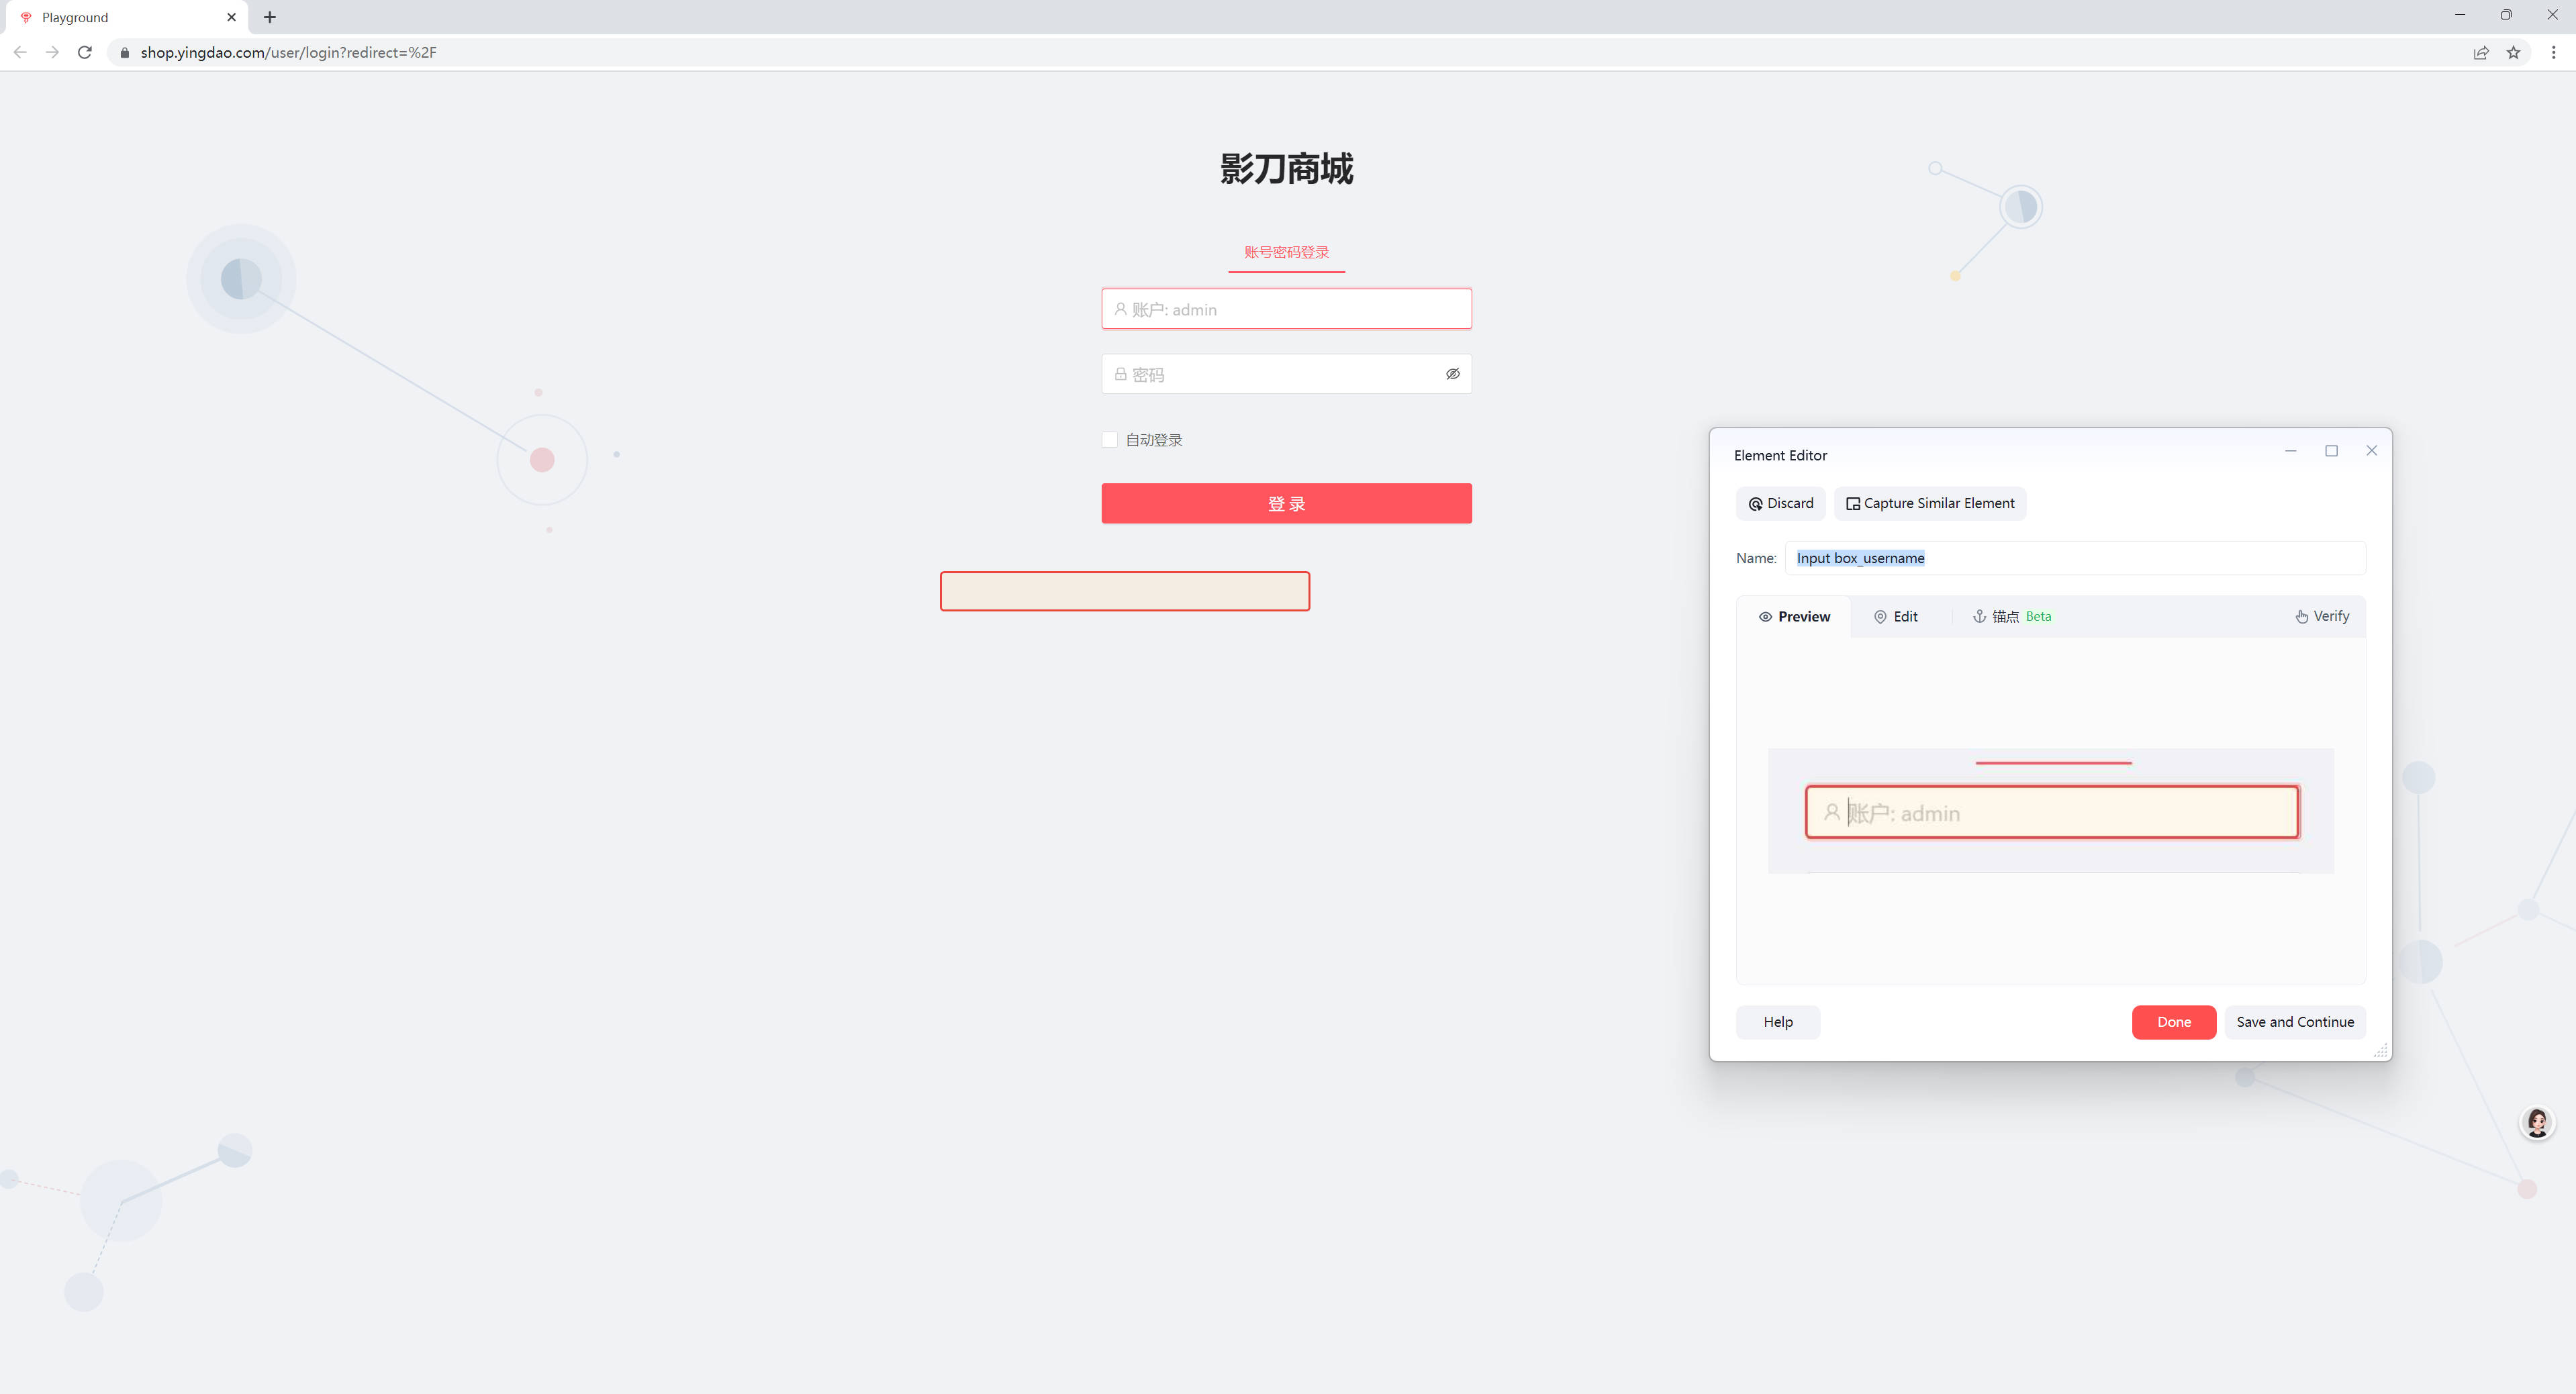Screen dimensions: 2576x1394
Task: Restore down the browser window
Action: [2506, 15]
